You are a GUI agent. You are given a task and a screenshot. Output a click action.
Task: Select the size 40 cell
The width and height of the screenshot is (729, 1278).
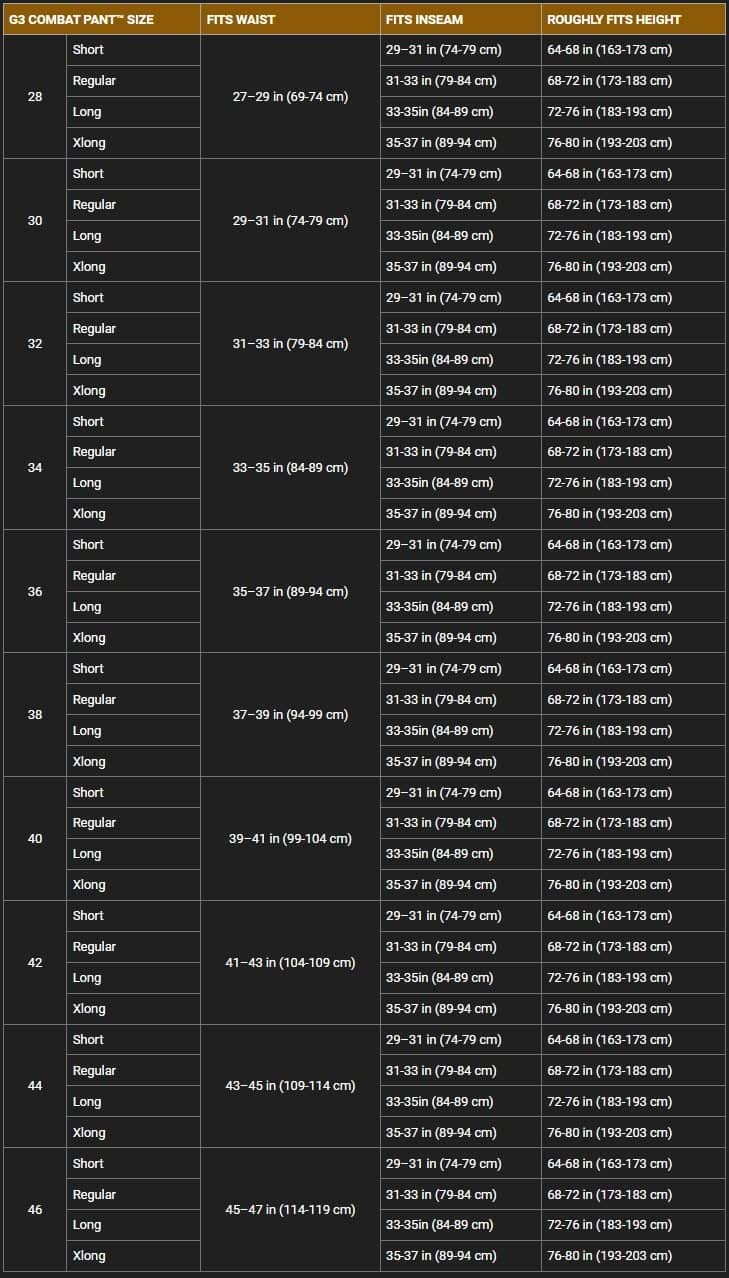[x=35, y=838]
